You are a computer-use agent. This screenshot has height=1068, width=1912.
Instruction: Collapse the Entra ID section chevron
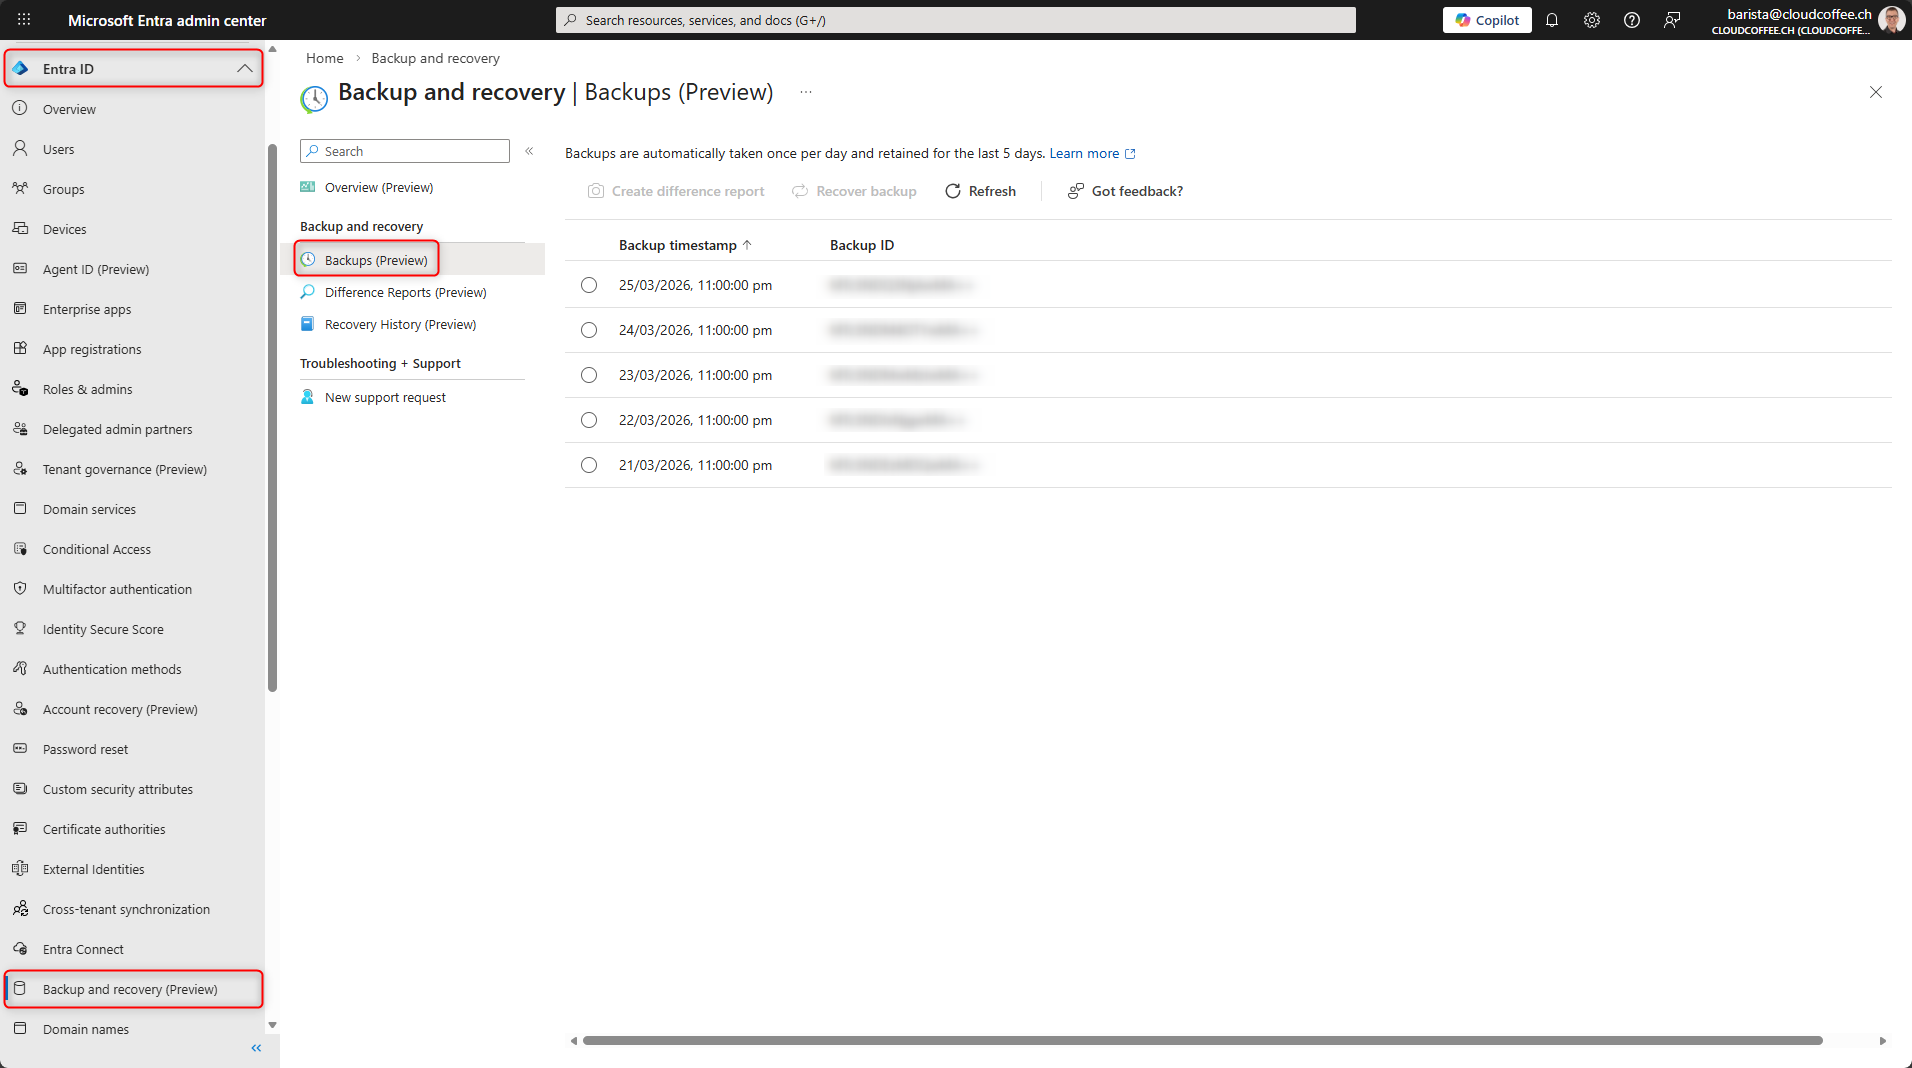click(244, 69)
